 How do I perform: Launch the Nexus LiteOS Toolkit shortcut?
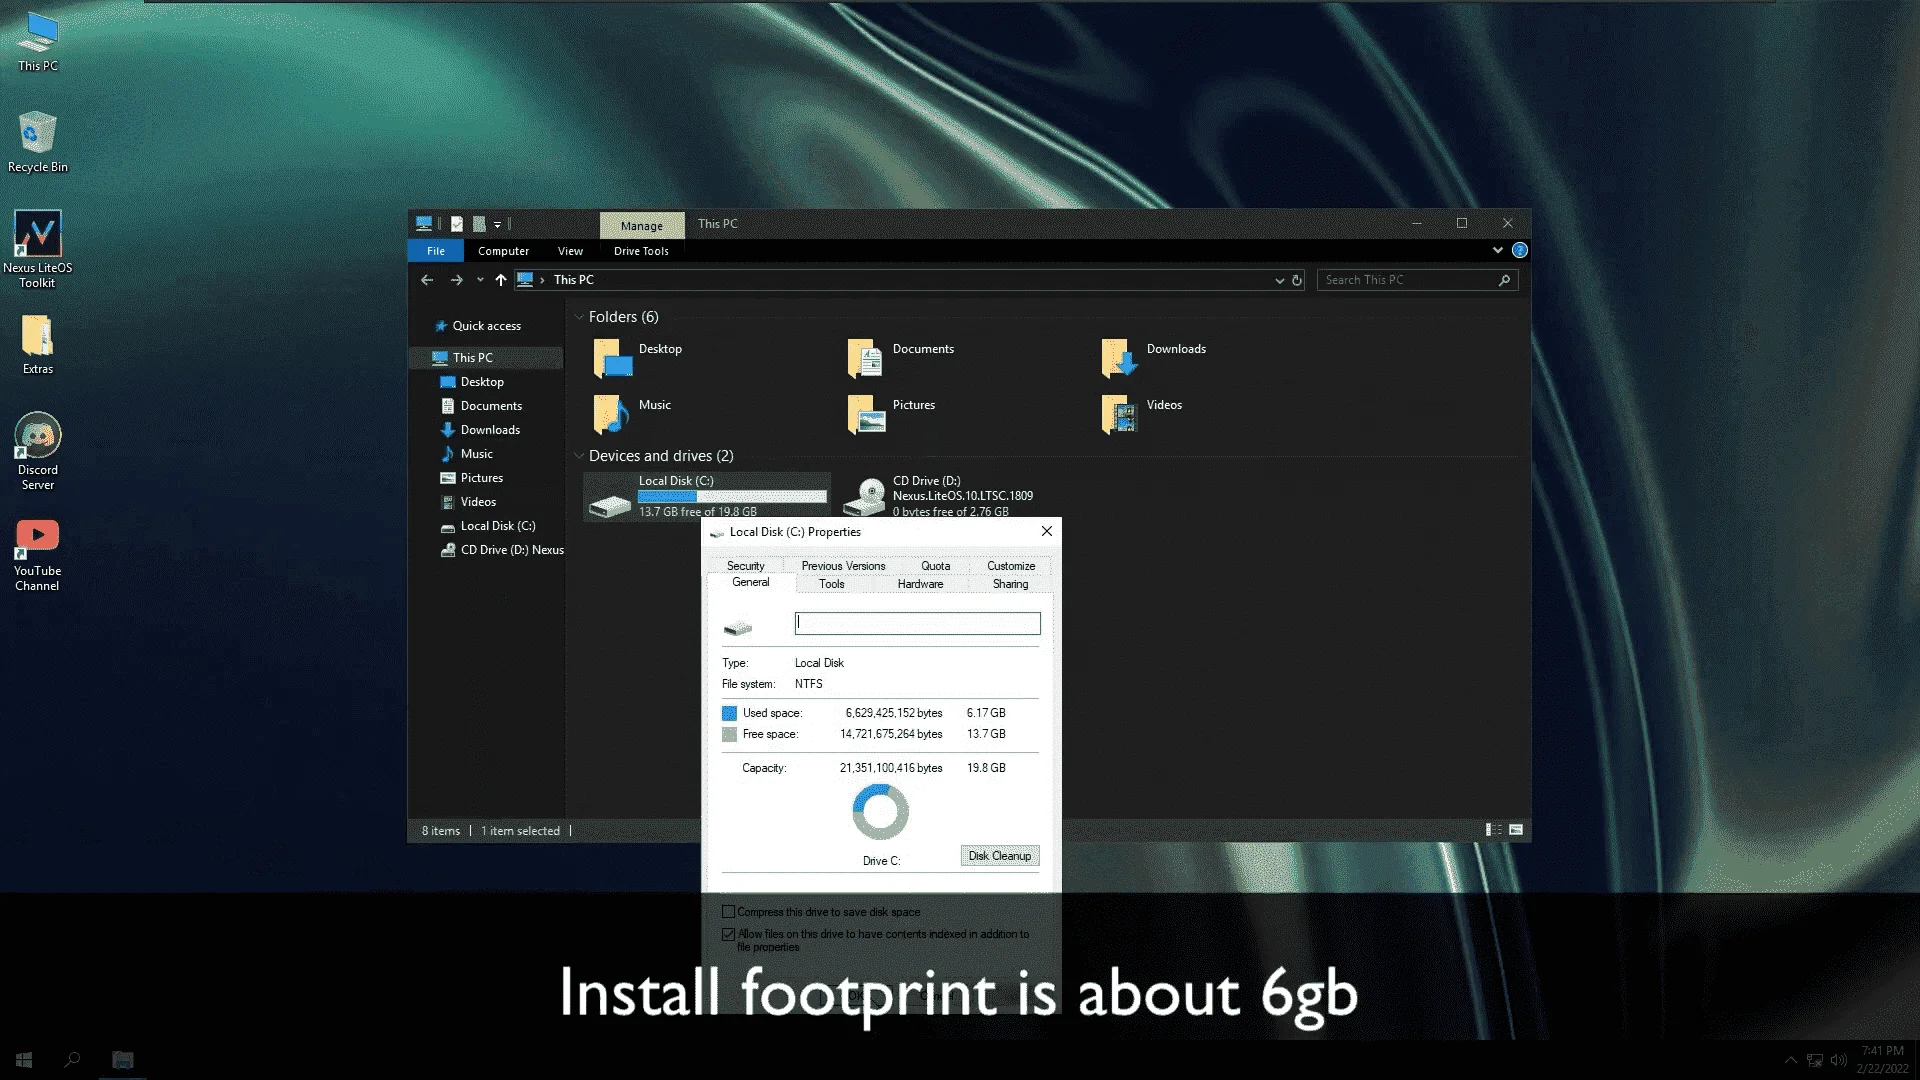tap(38, 249)
